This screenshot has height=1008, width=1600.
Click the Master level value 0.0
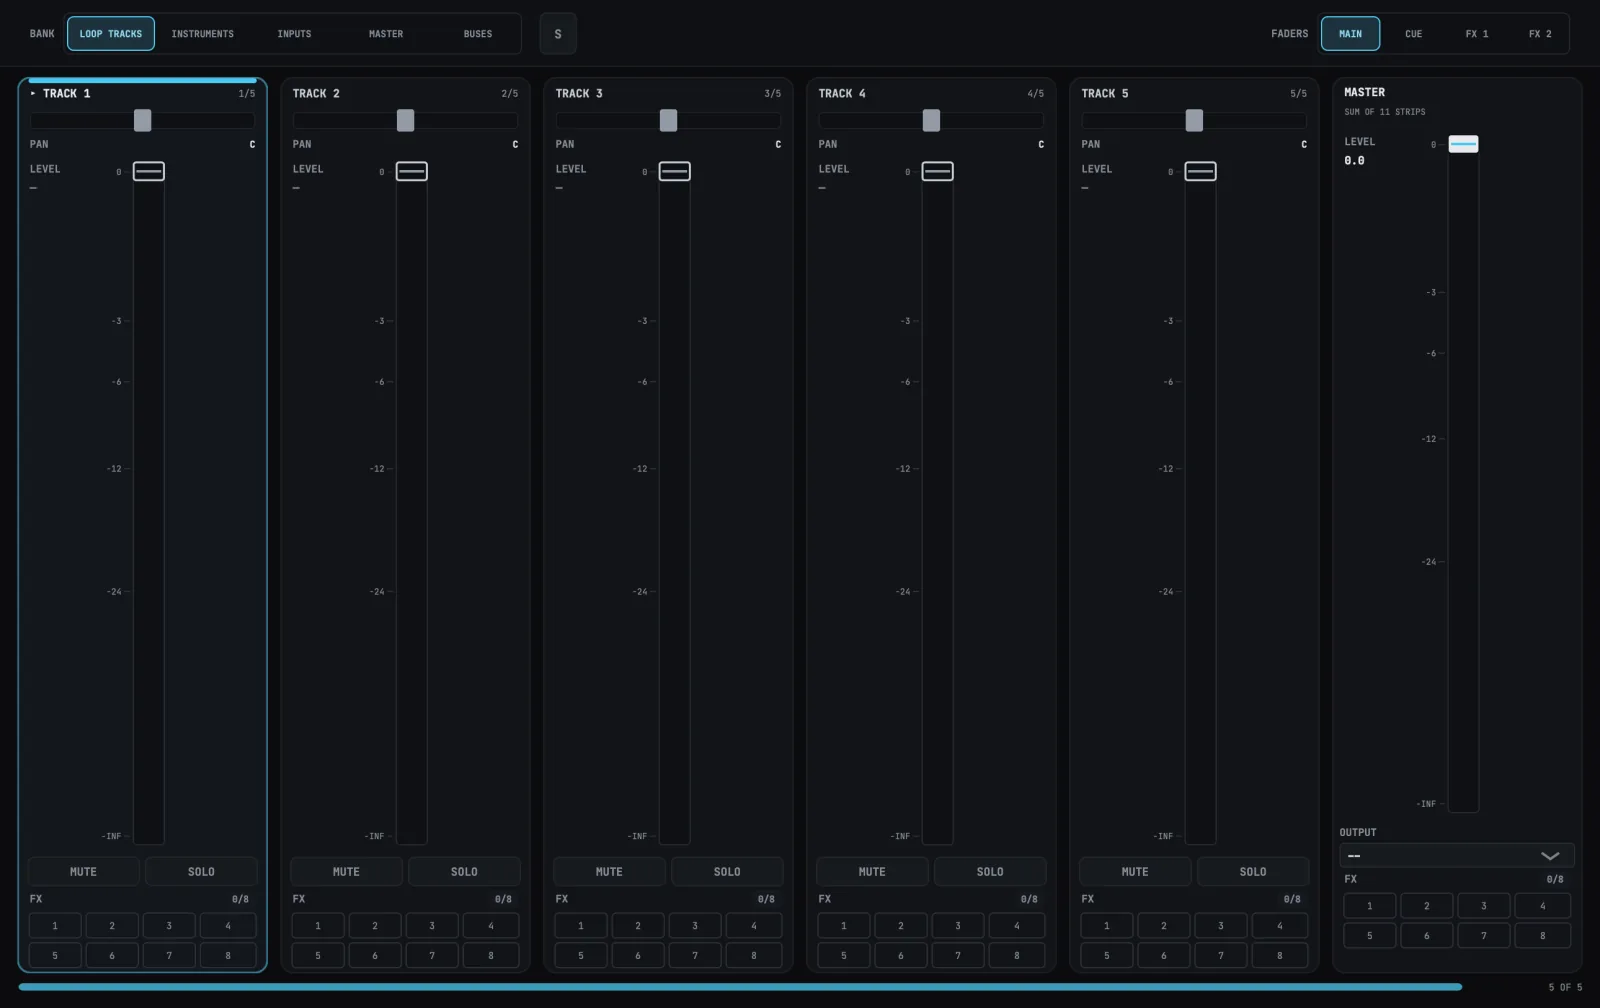pyautogui.click(x=1354, y=161)
